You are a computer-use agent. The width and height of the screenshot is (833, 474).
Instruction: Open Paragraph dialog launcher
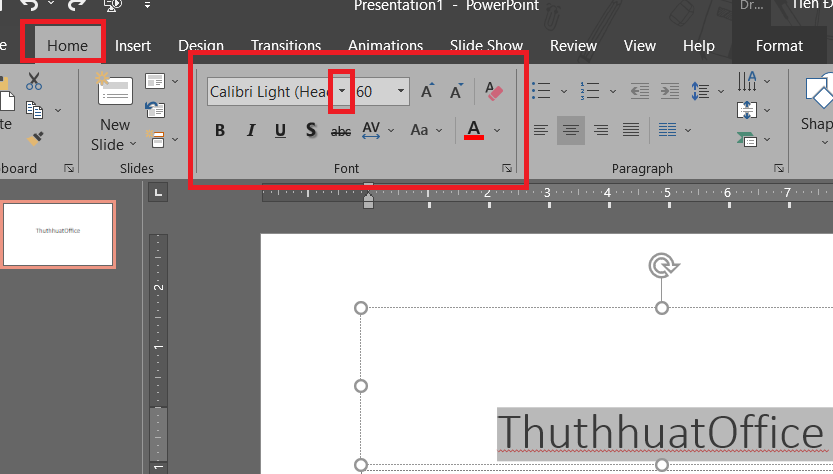click(779, 168)
